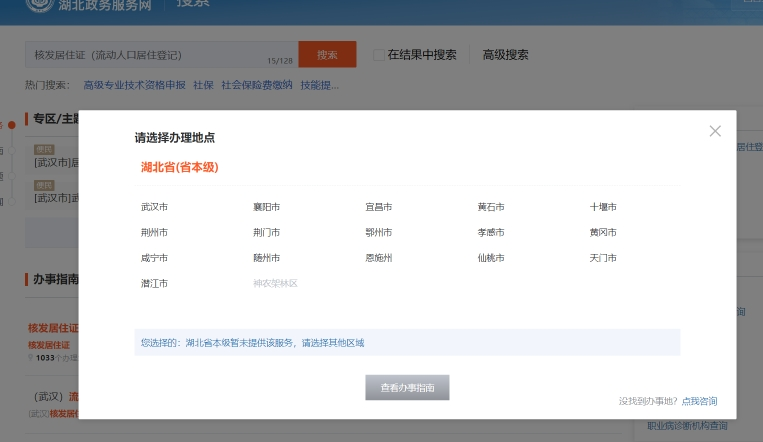
Task: Choose 黄石市 as location
Action: pyautogui.click(x=491, y=207)
